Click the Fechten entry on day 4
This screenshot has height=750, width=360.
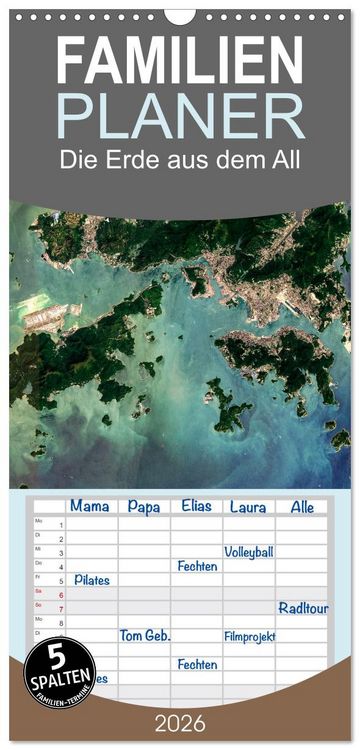coord(197,566)
